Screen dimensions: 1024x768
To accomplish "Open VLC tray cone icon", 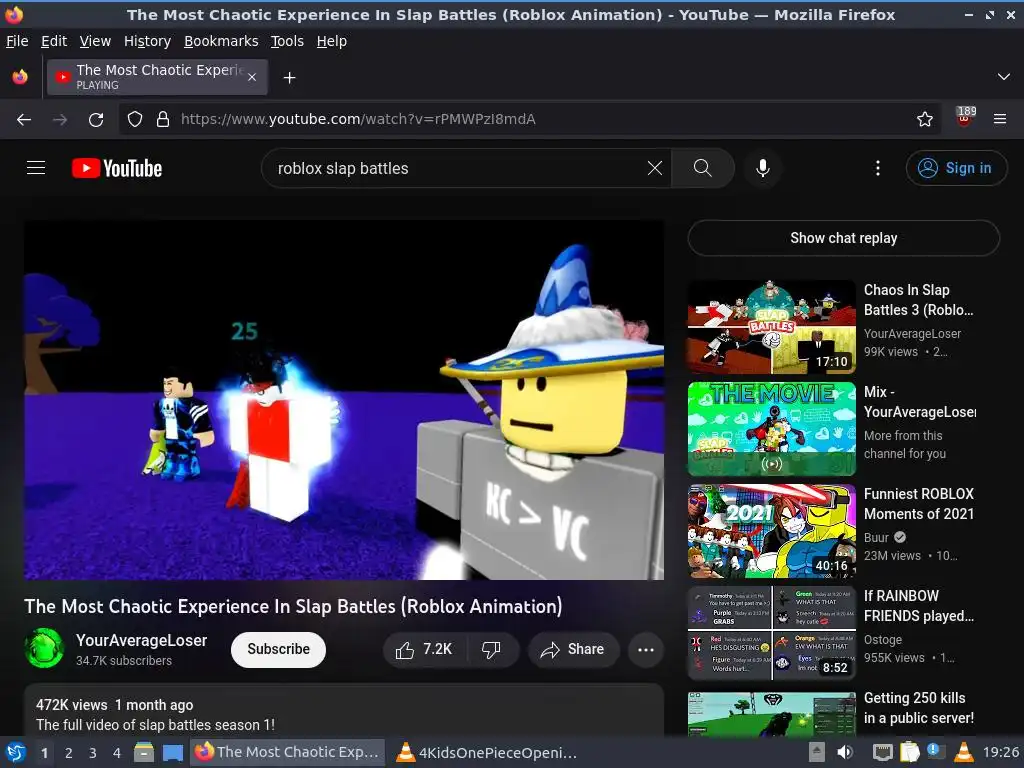I will [963, 752].
